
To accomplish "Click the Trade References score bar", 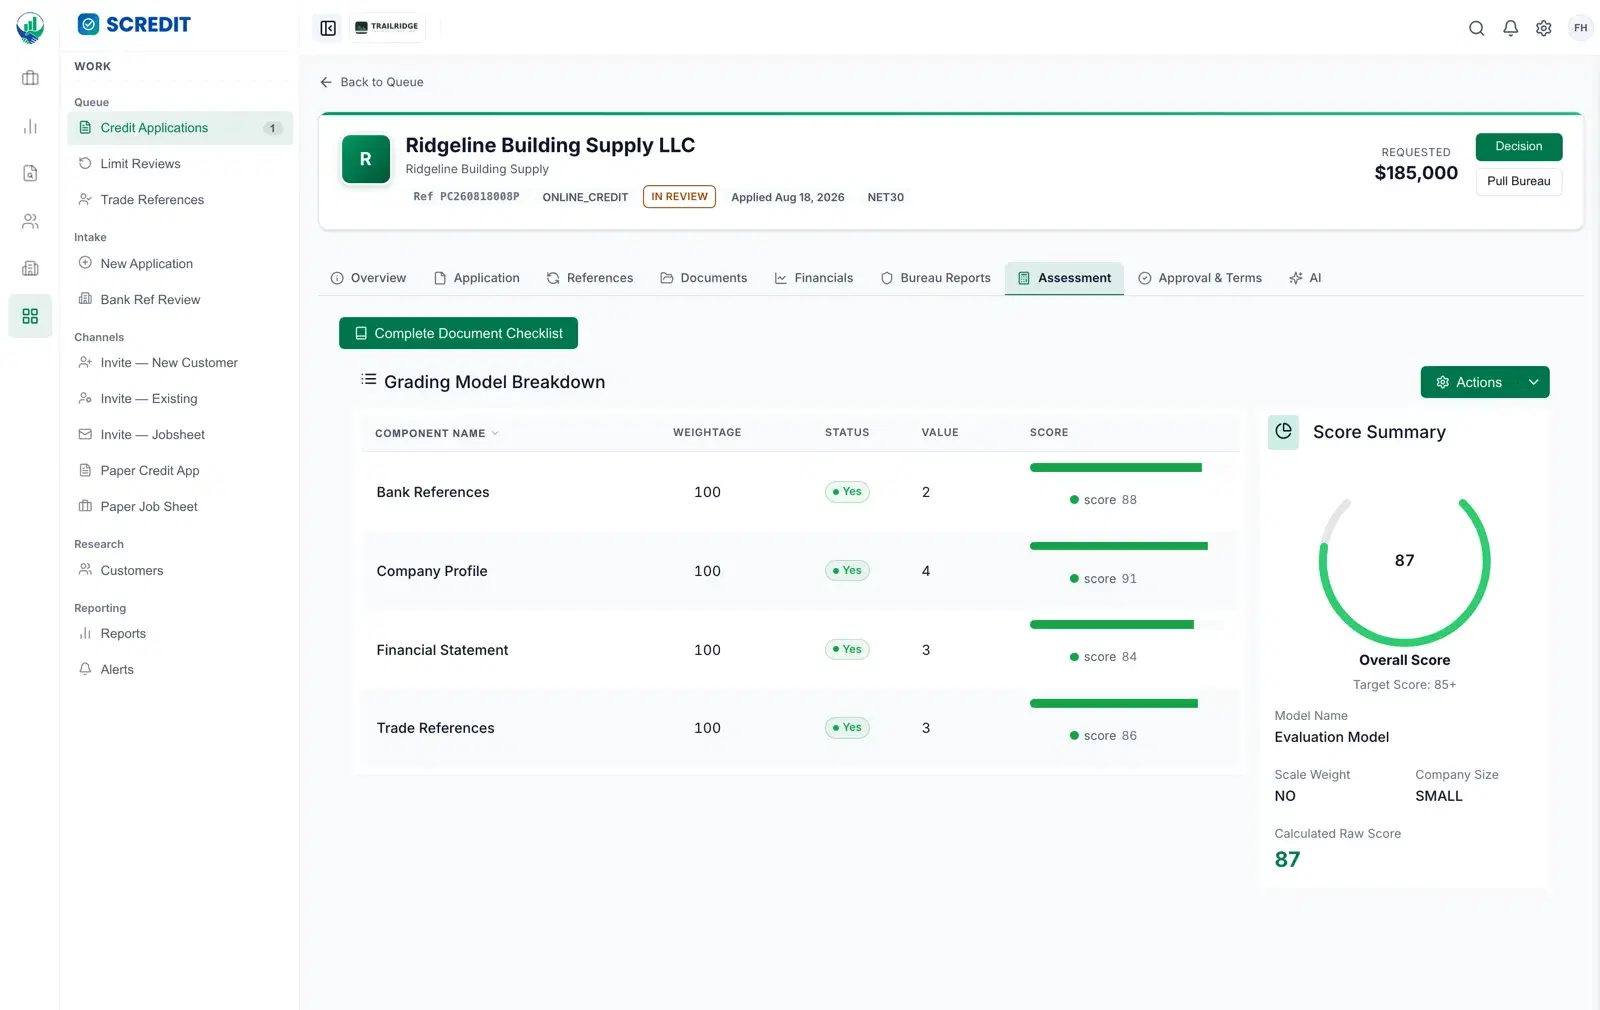I will tap(1114, 703).
